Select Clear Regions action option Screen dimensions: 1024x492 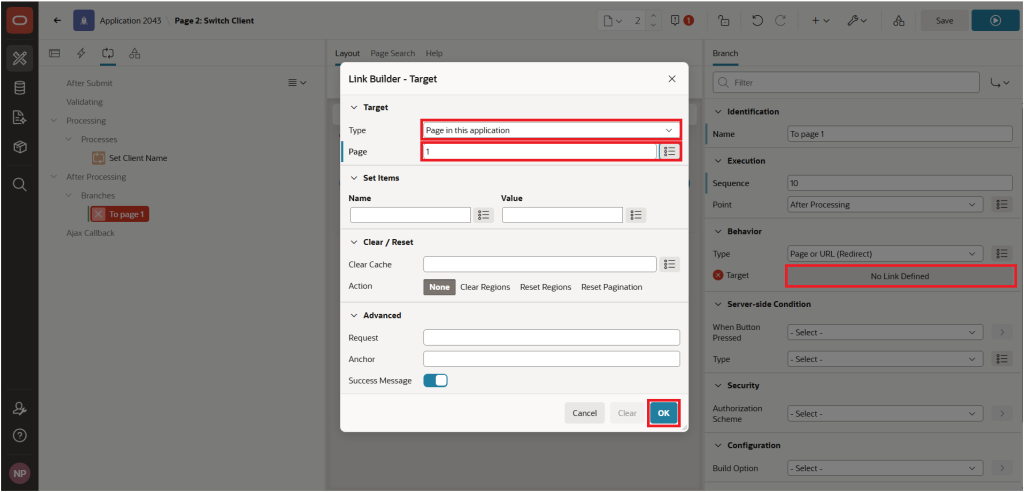[x=485, y=287]
